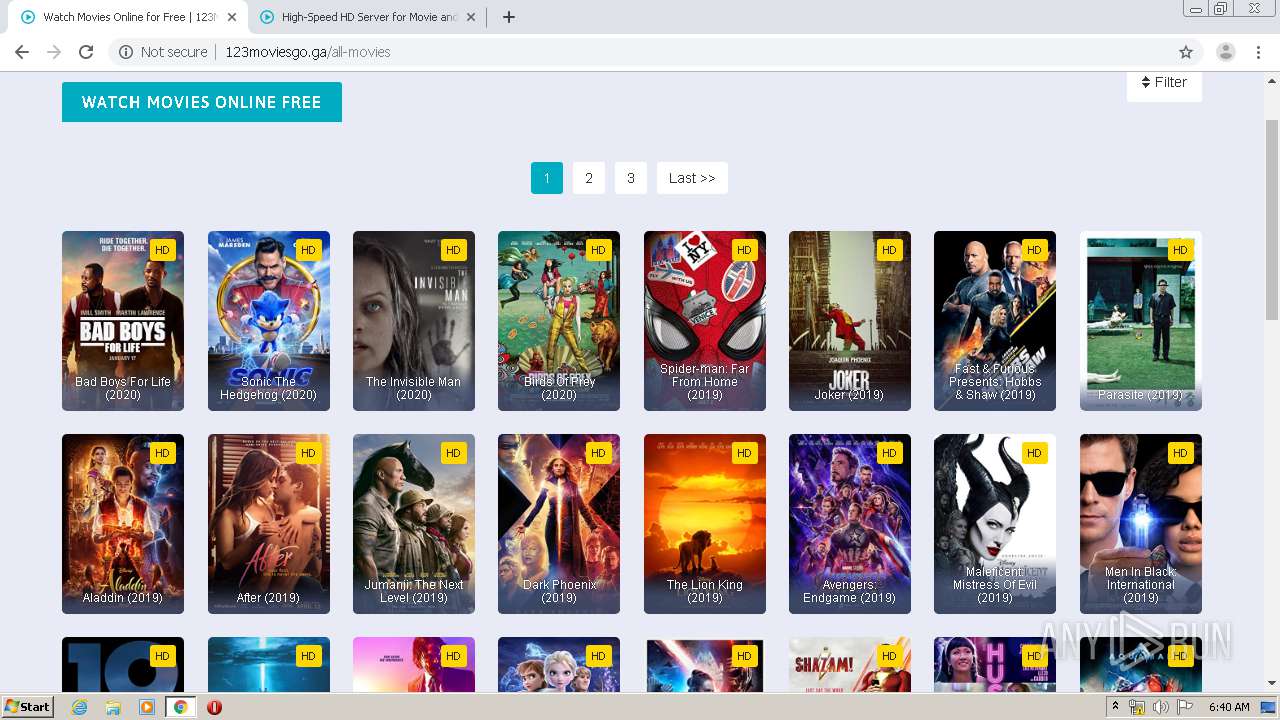Open the Windows Start menu

click(28, 706)
